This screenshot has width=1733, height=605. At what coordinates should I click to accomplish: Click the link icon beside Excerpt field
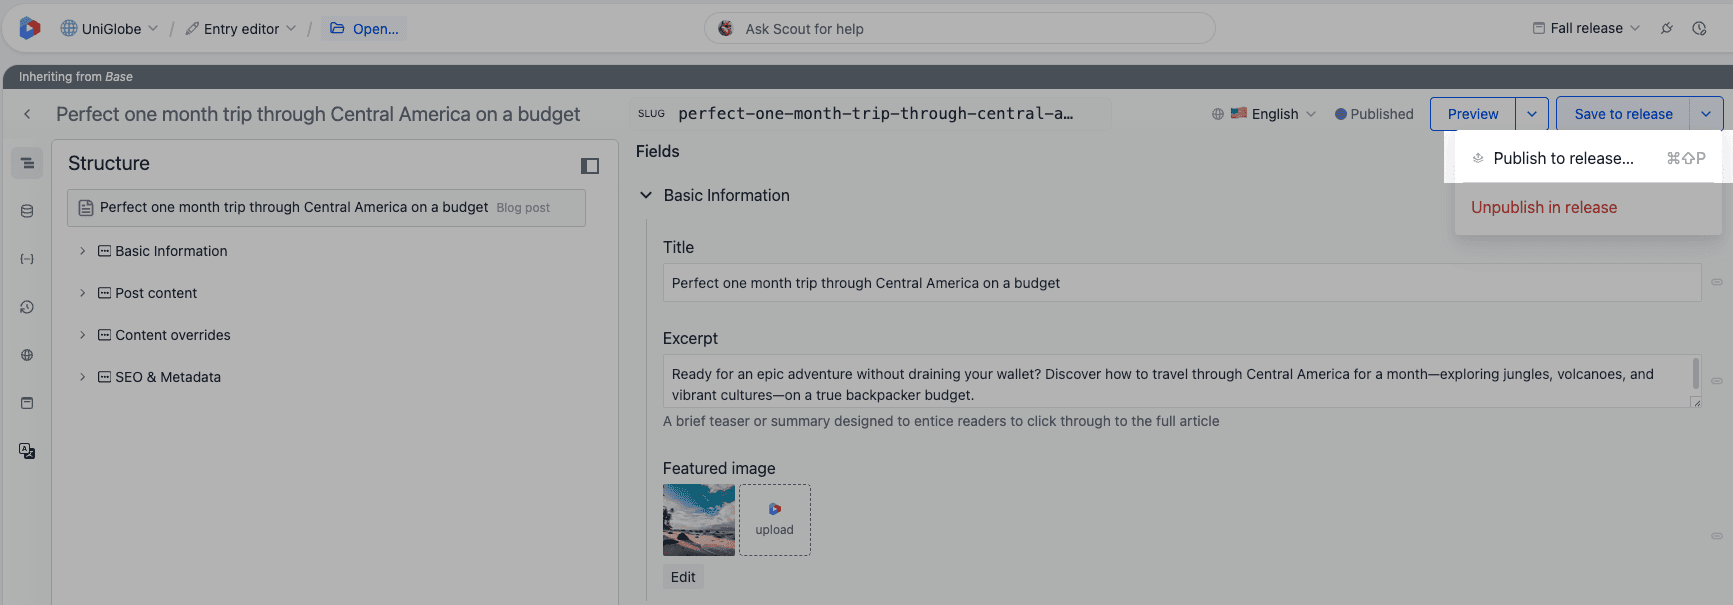1717,381
